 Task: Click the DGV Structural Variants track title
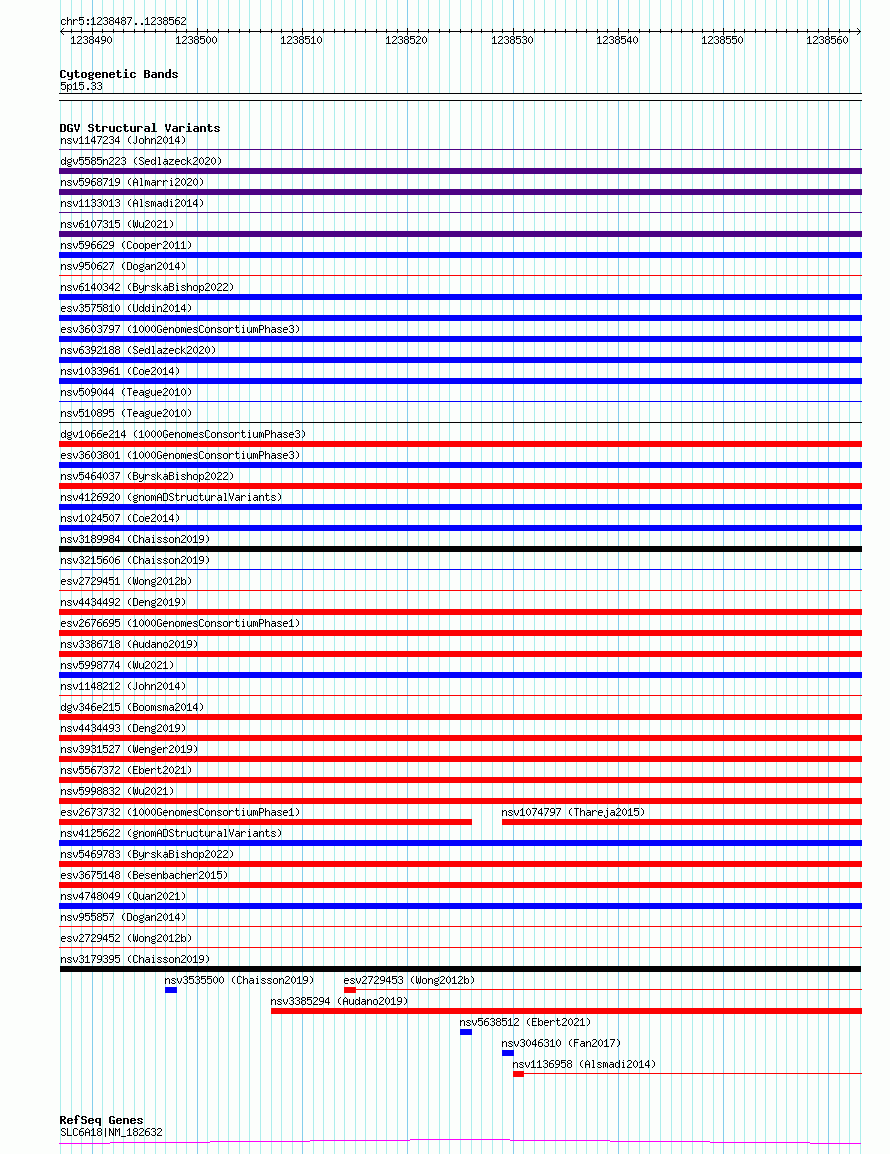click(x=140, y=128)
